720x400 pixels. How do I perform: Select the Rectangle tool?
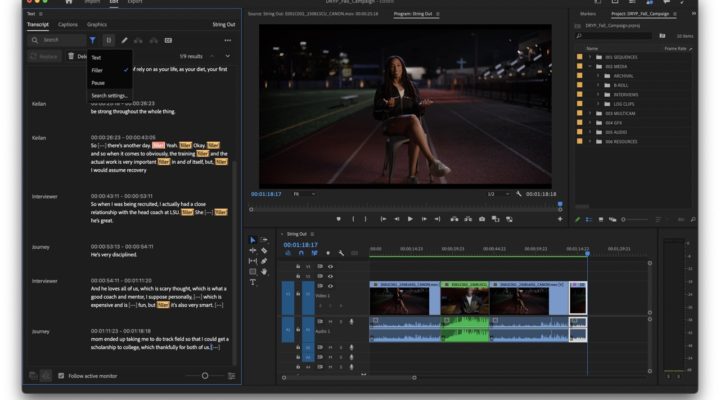click(253, 271)
